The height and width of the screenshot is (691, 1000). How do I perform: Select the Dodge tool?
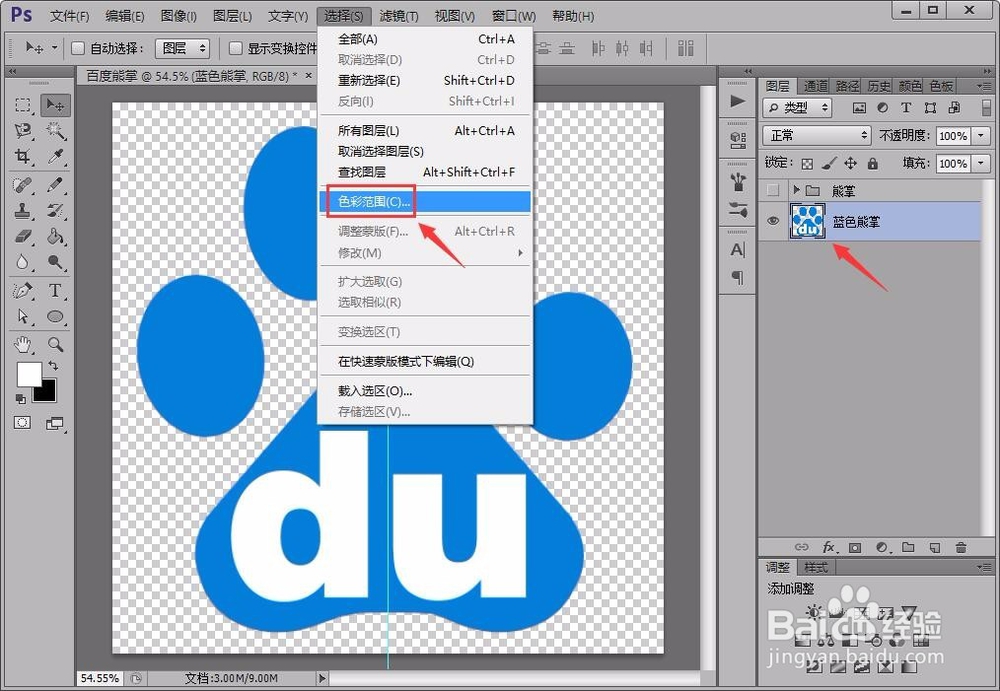pos(55,262)
